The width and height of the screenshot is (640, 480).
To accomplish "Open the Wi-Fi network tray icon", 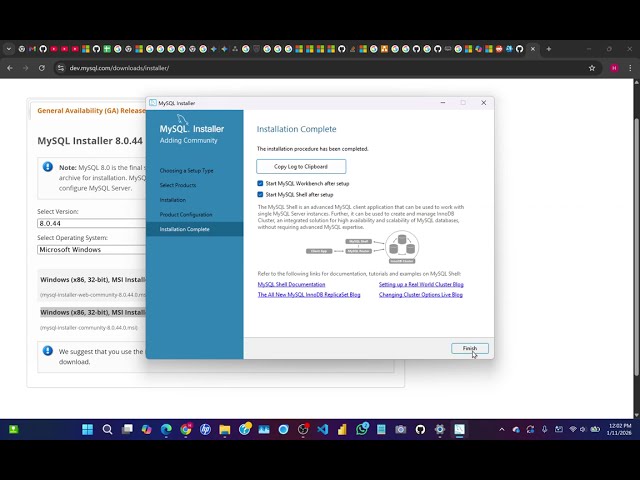I will pos(573,429).
